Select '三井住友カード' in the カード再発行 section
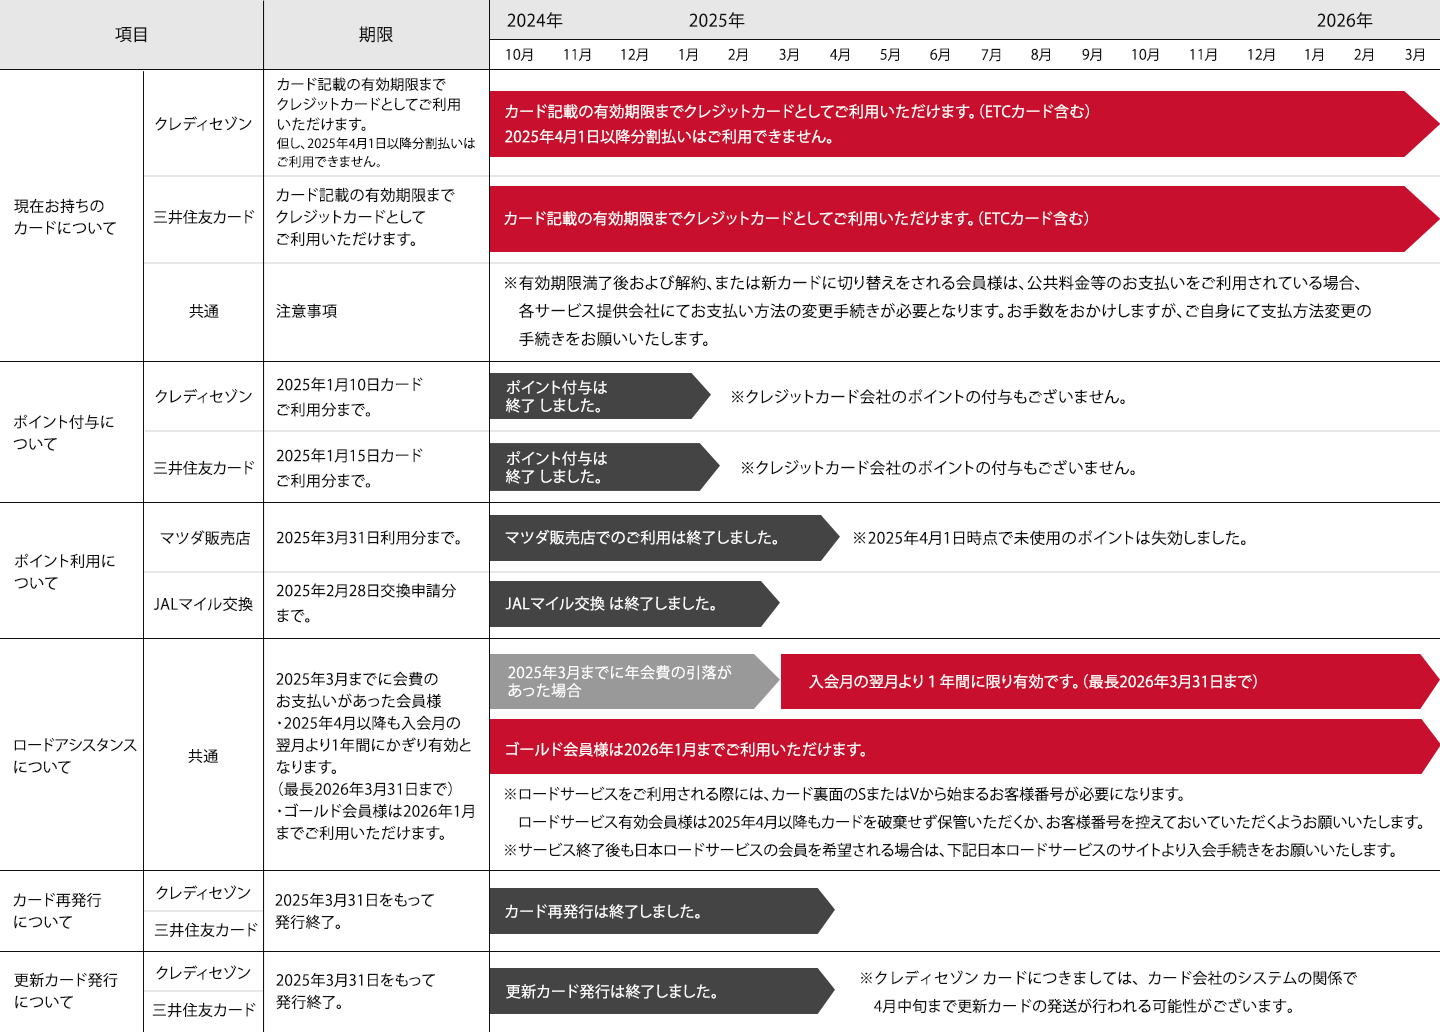This screenshot has width=1440, height=1032. (x=206, y=930)
